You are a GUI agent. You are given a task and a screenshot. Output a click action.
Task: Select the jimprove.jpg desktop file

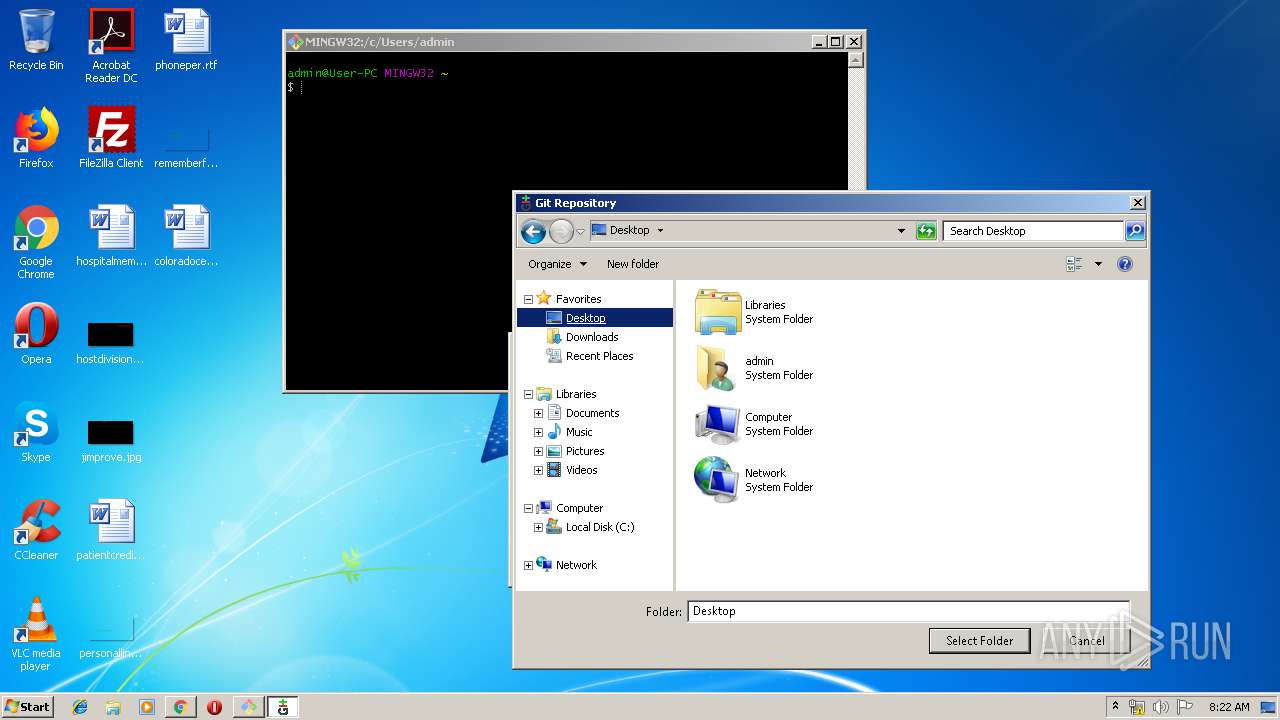[x=111, y=440]
